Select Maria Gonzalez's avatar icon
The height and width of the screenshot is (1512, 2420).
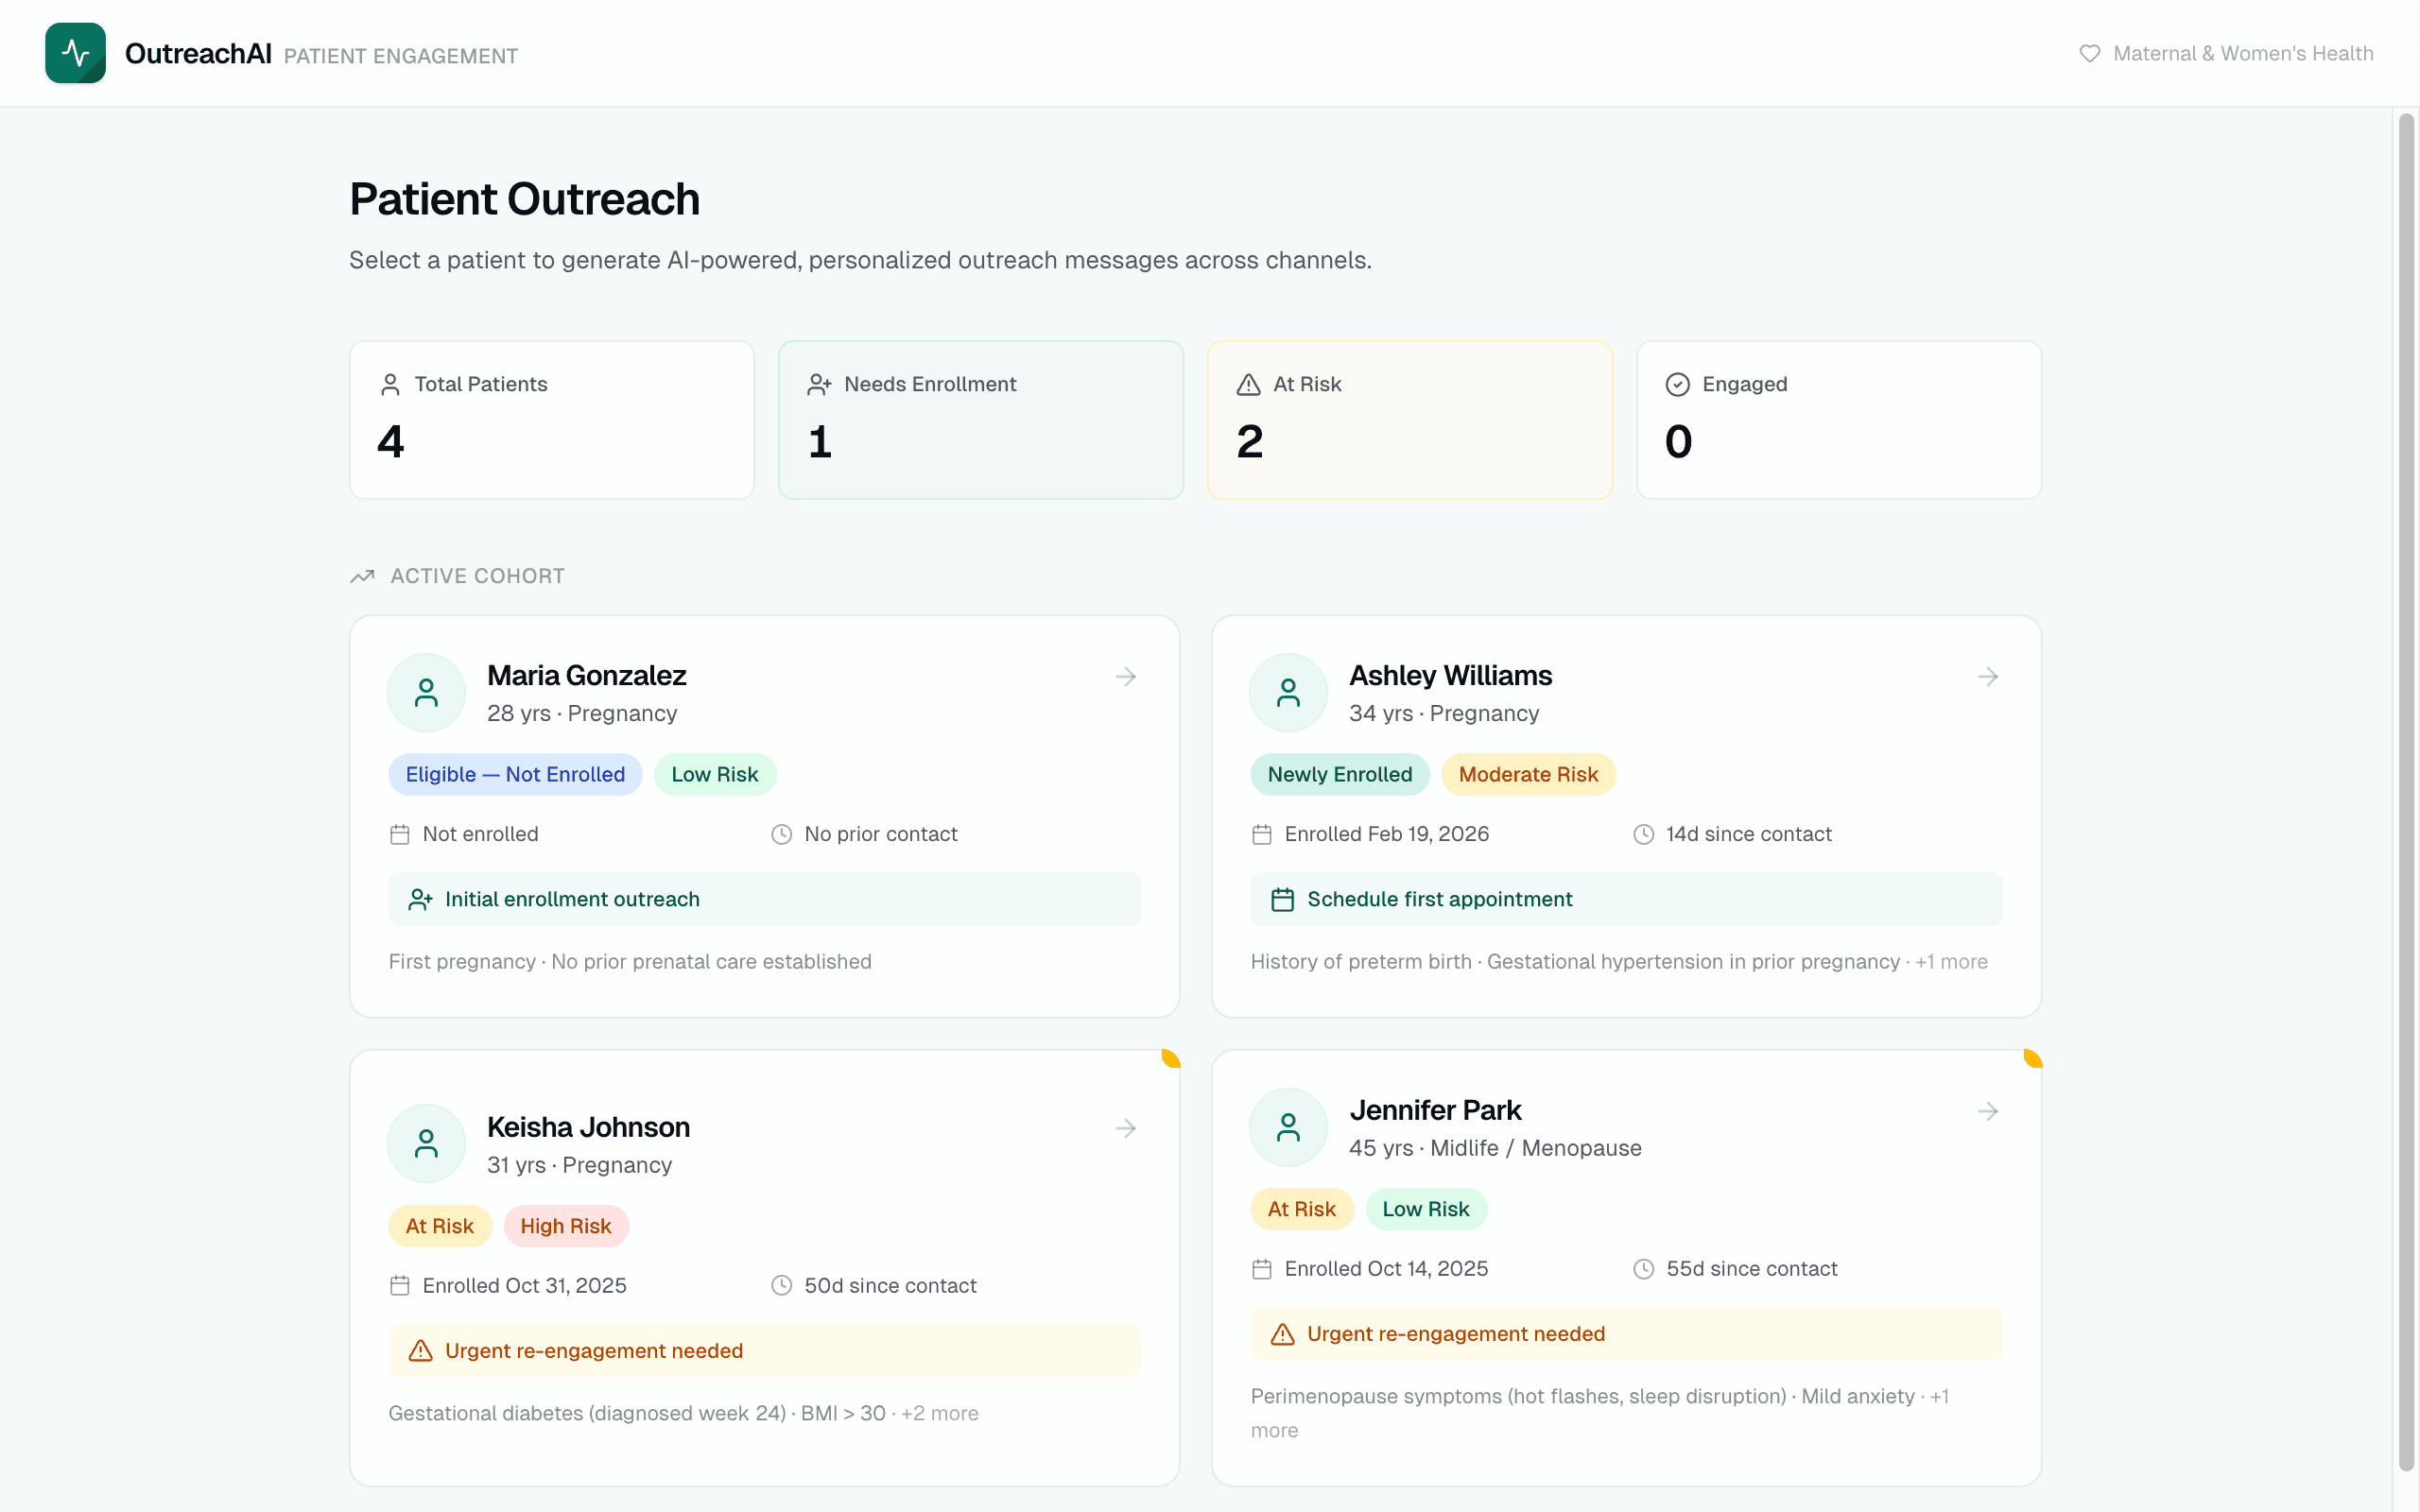426,691
